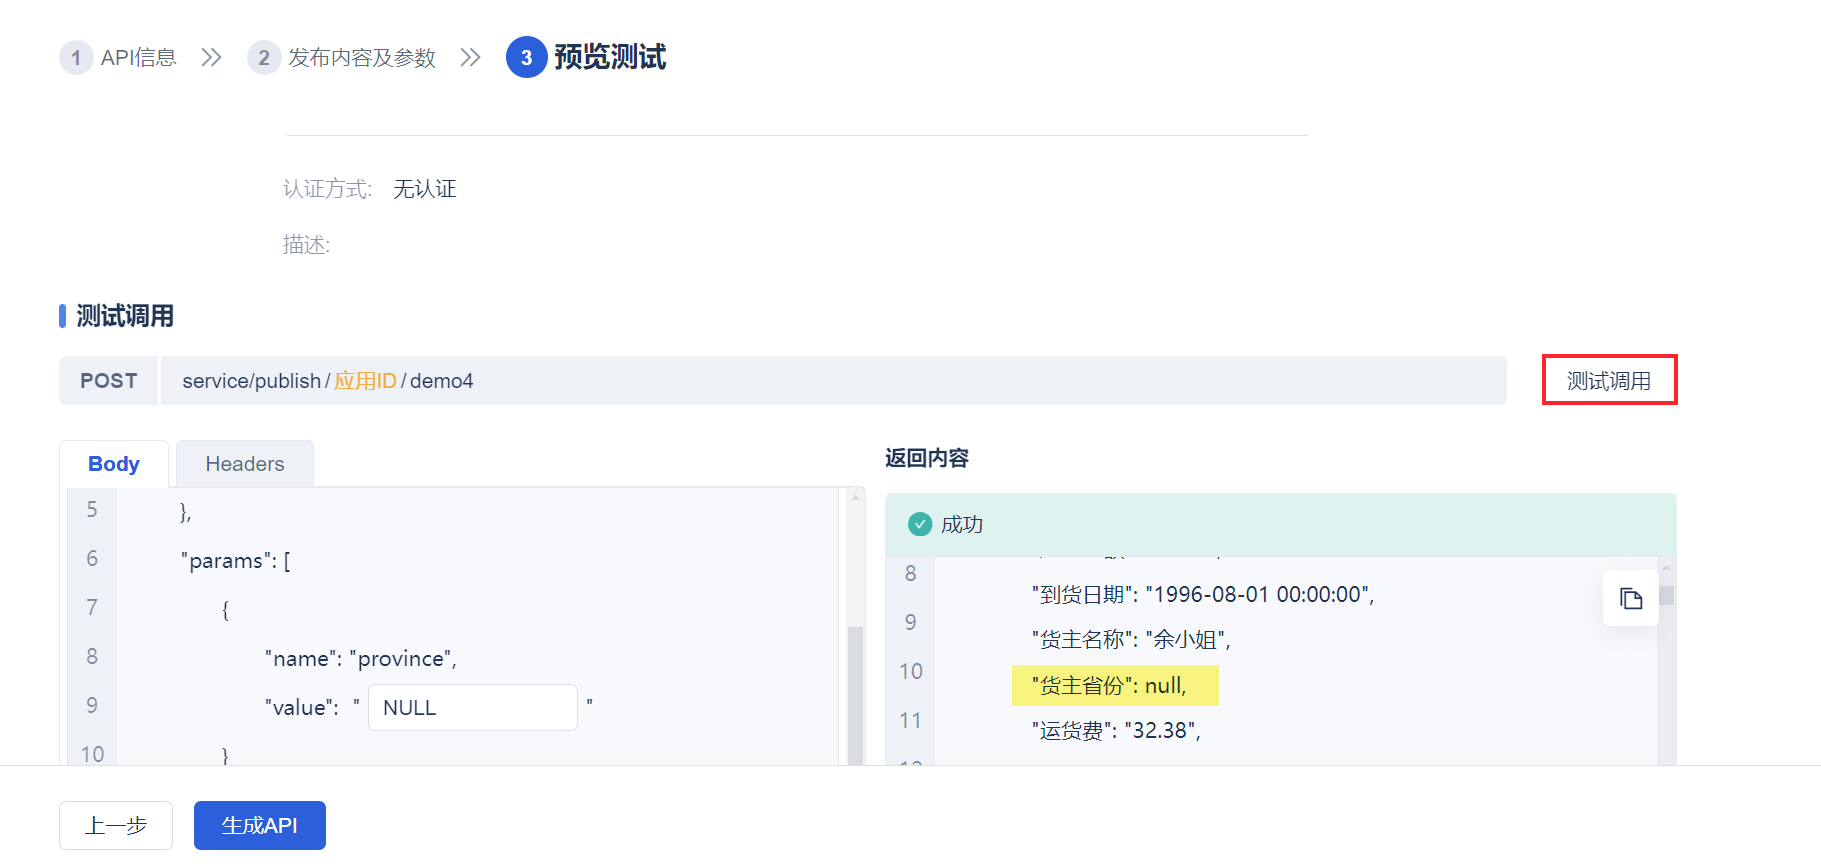The image size is (1821, 868).
Task: Switch to the Headers tab
Action: [245, 464]
